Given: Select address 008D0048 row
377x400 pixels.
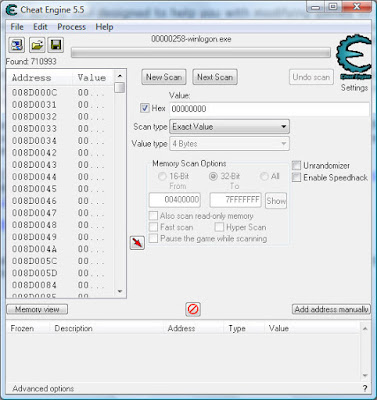Looking at the screenshot, I should 60,225.
